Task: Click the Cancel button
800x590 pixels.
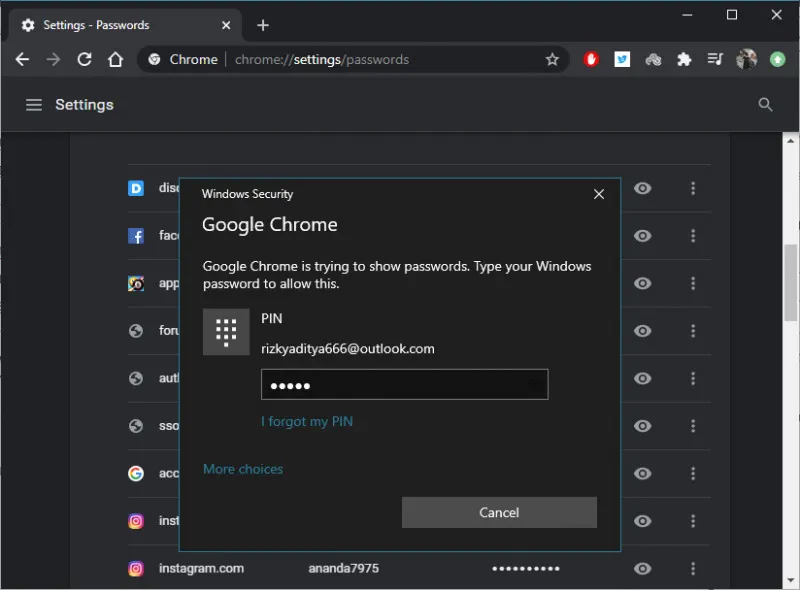Action: tap(499, 513)
